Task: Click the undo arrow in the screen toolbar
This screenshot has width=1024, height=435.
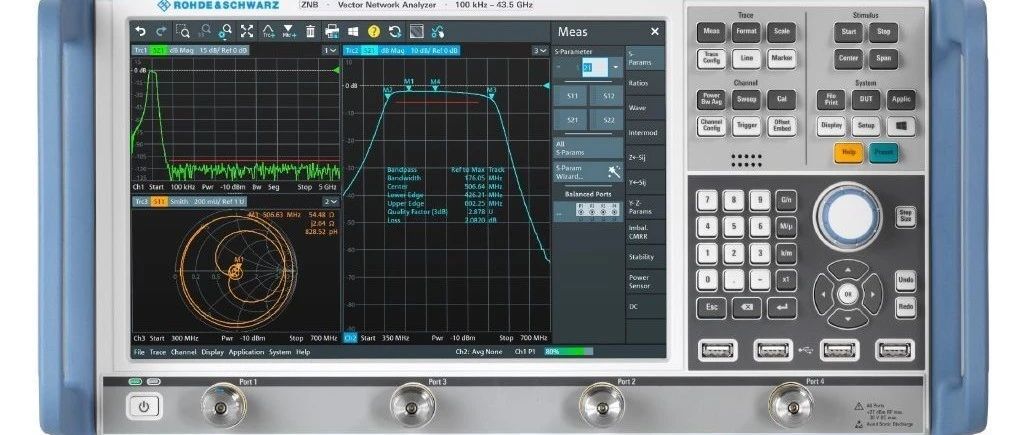Action: [x=140, y=31]
